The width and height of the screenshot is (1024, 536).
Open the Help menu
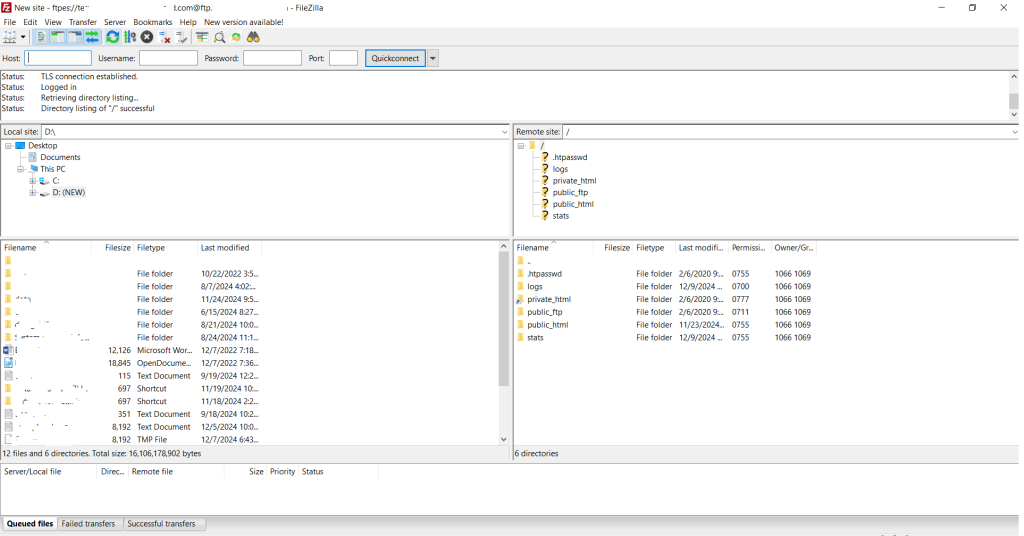[188, 22]
